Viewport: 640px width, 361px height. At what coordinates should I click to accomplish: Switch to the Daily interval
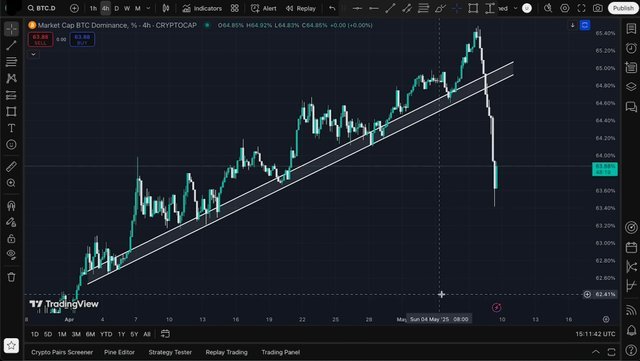click(117, 8)
